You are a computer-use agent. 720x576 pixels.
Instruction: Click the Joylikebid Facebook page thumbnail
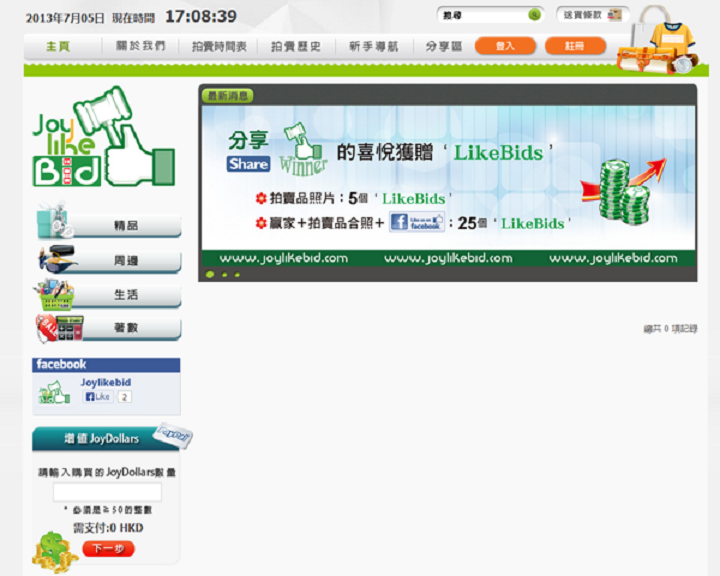tap(54, 393)
